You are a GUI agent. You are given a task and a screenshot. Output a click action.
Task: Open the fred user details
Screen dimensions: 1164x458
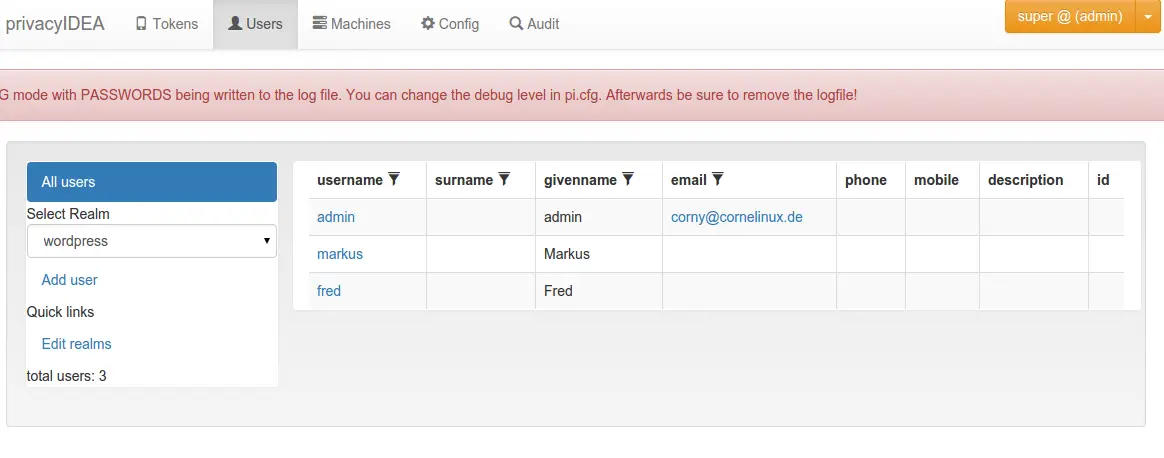click(329, 291)
